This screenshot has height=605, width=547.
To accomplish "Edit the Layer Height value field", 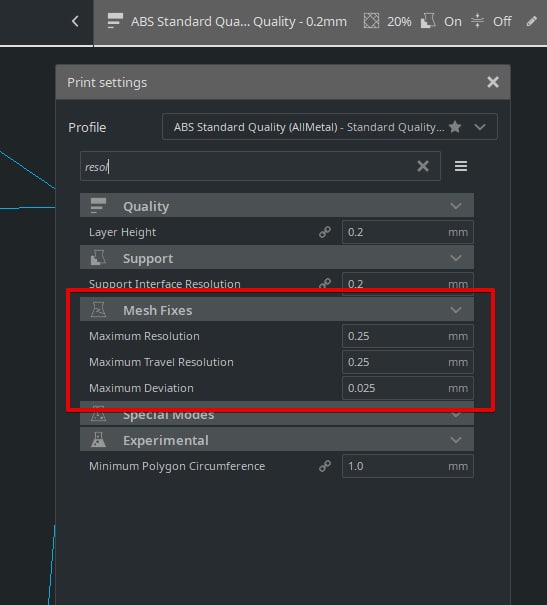I will 407,232.
